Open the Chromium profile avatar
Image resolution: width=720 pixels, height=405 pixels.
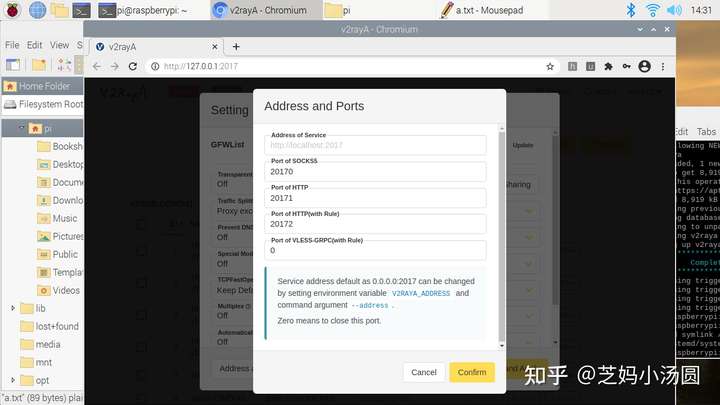(644, 67)
